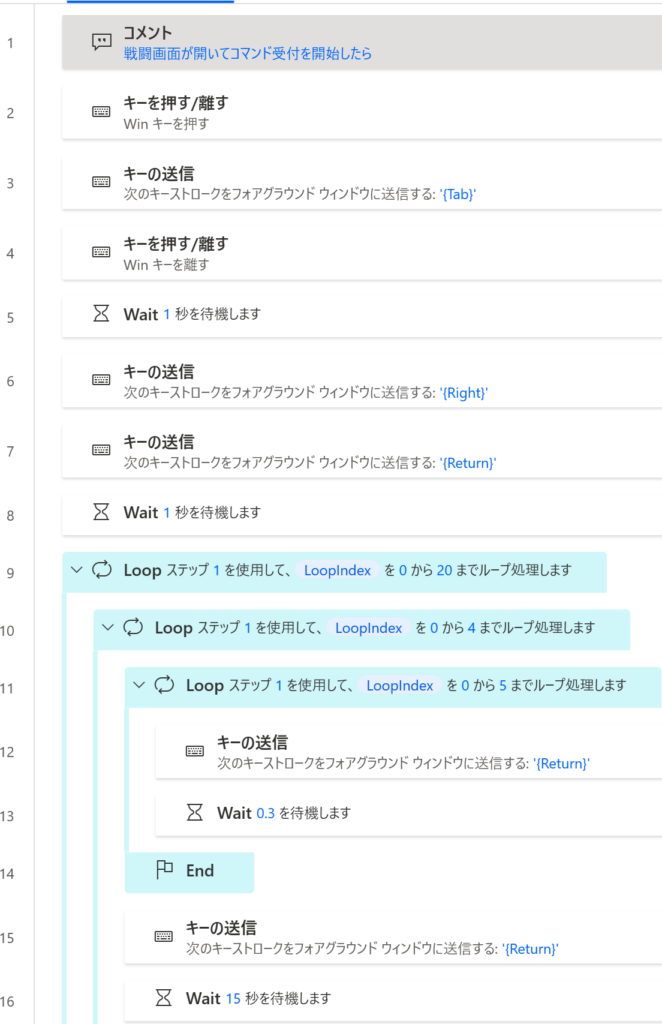Click the comment text 戦闘画面が開いてコマンド受付を開始したら
662x1024 pixels.
tap(247, 54)
